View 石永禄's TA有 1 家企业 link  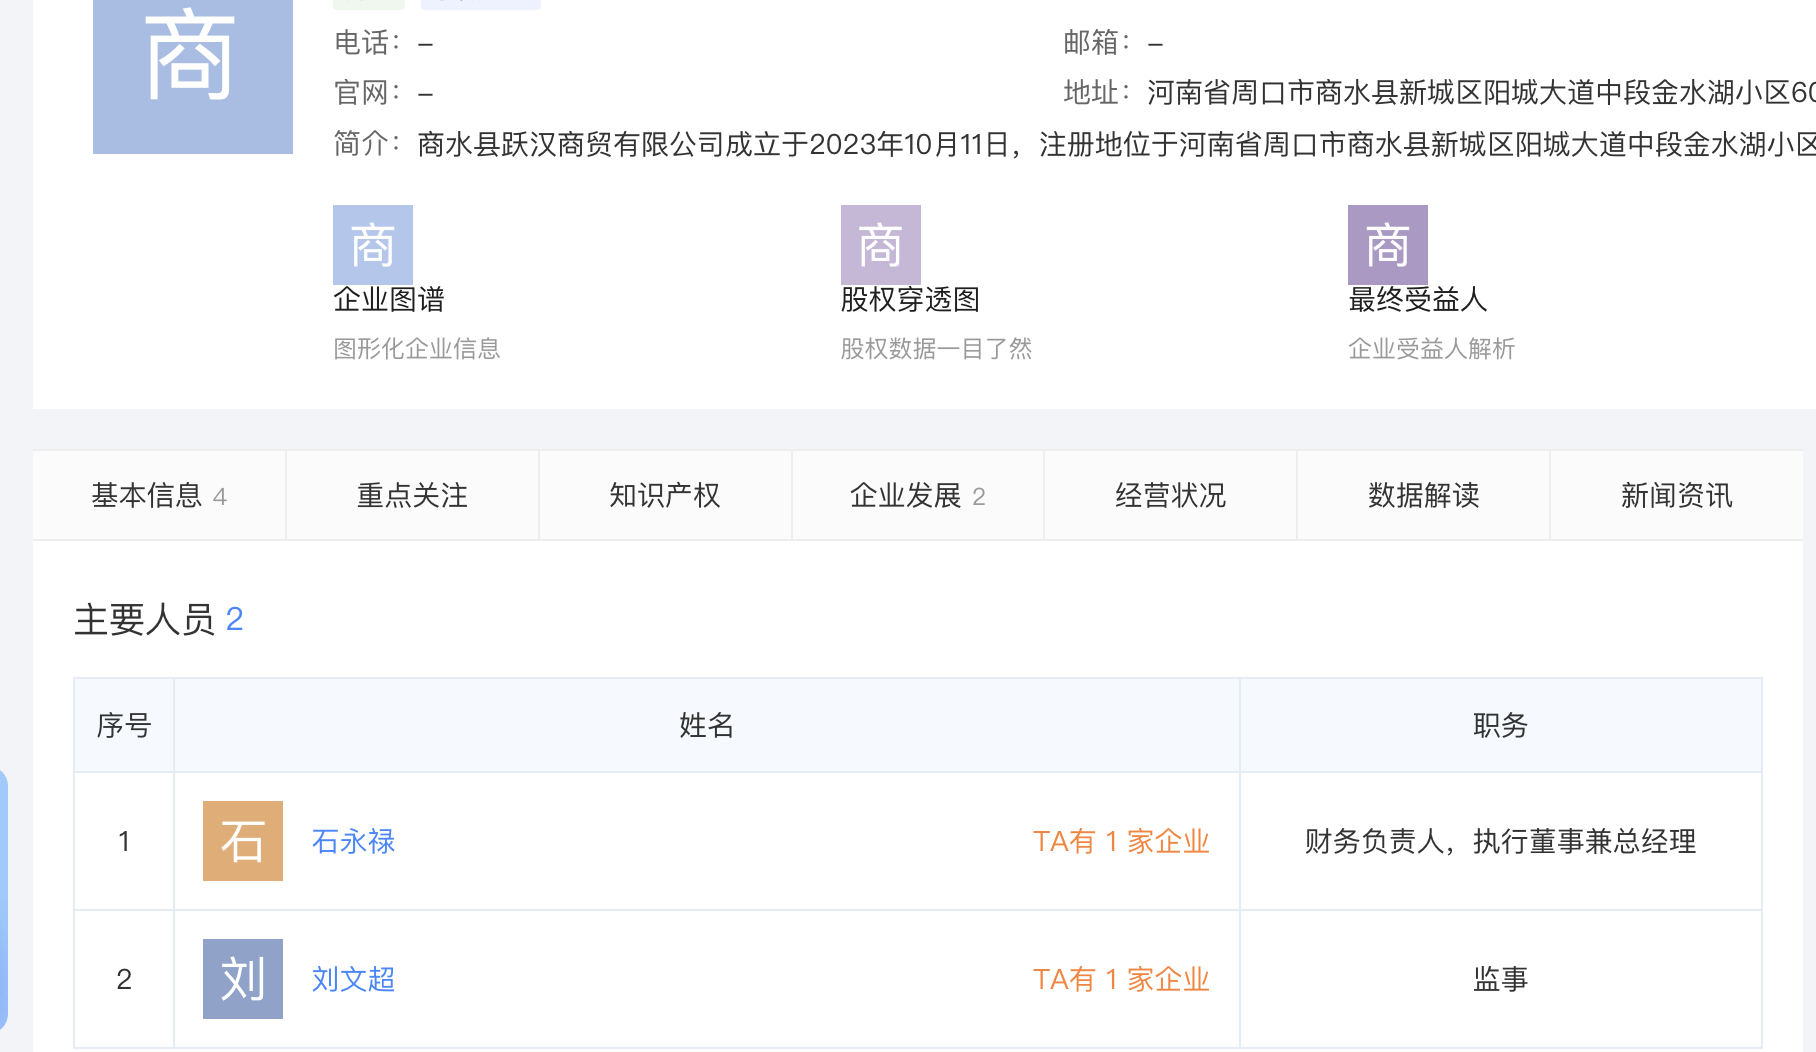[x=1120, y=842]
